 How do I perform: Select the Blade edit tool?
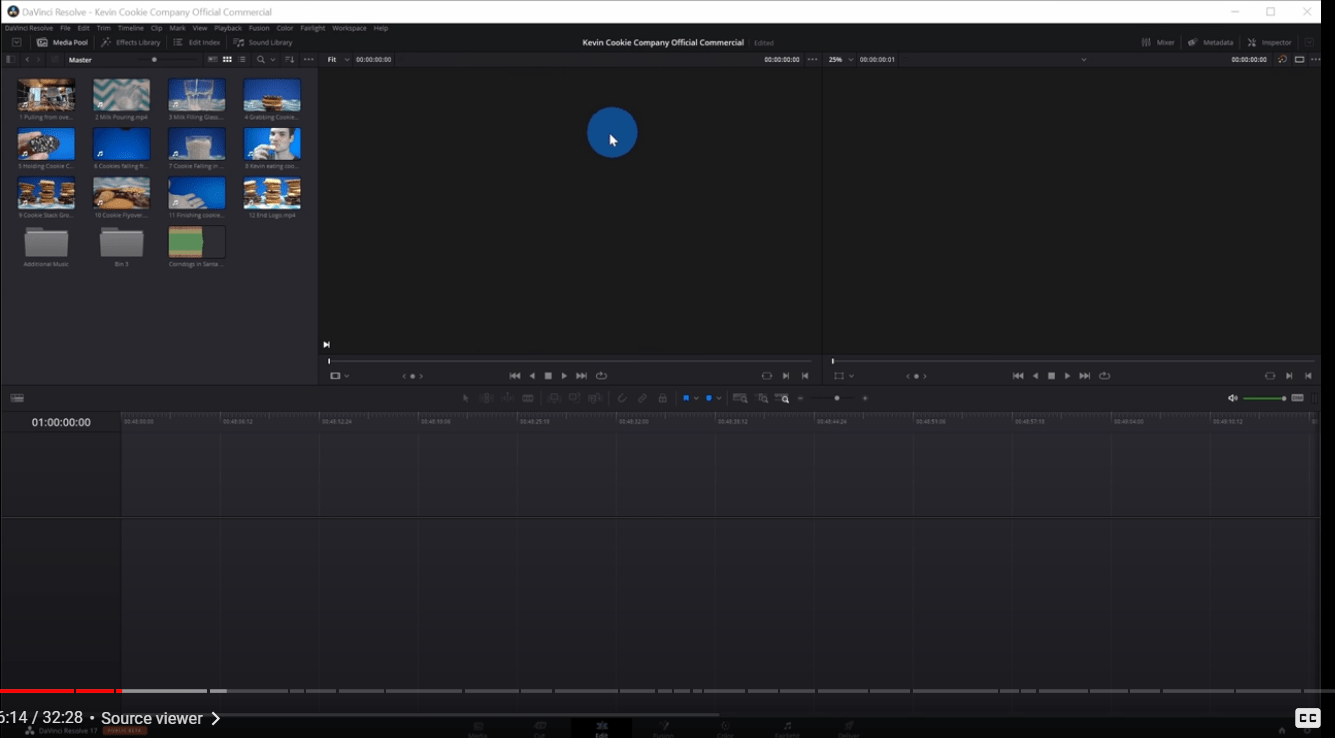[529, 398]
